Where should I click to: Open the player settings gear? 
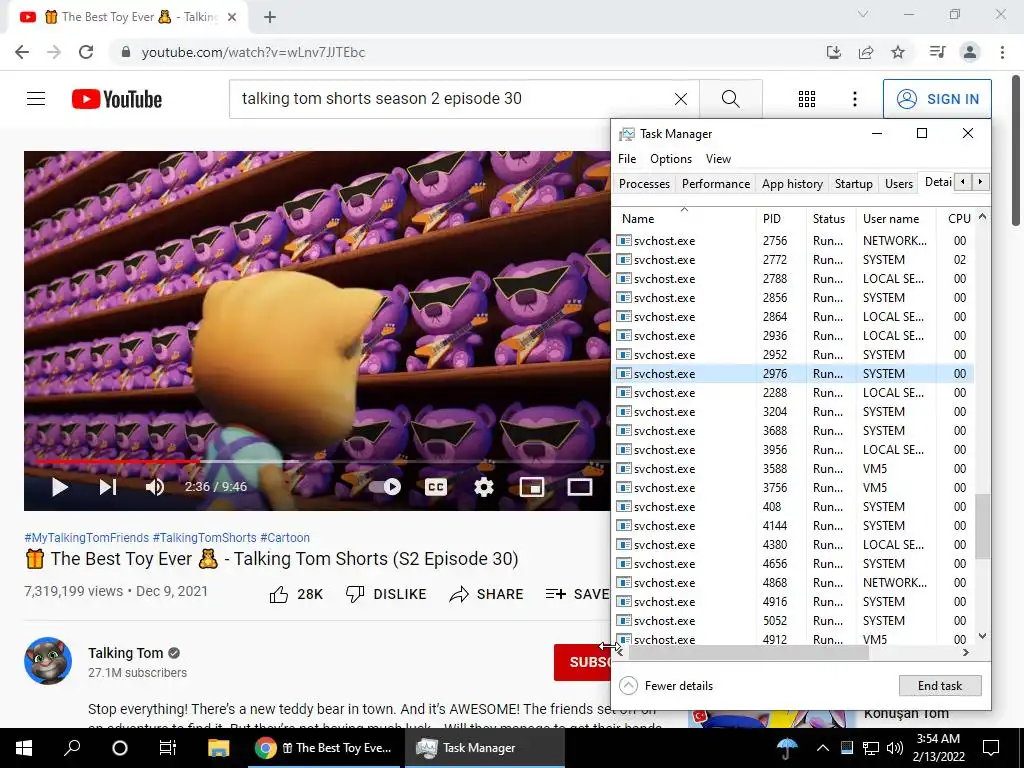pos(484,487)
